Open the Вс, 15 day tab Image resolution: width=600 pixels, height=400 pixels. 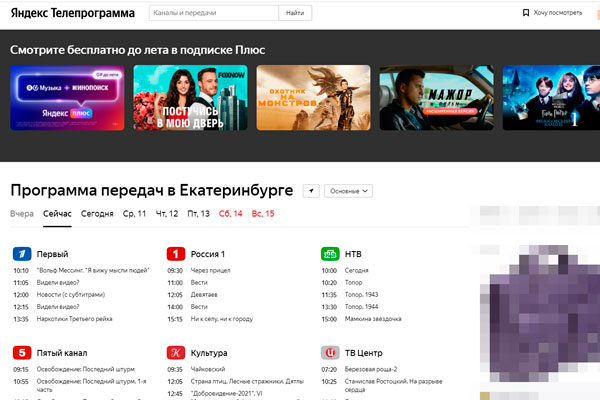pos(263,214)
